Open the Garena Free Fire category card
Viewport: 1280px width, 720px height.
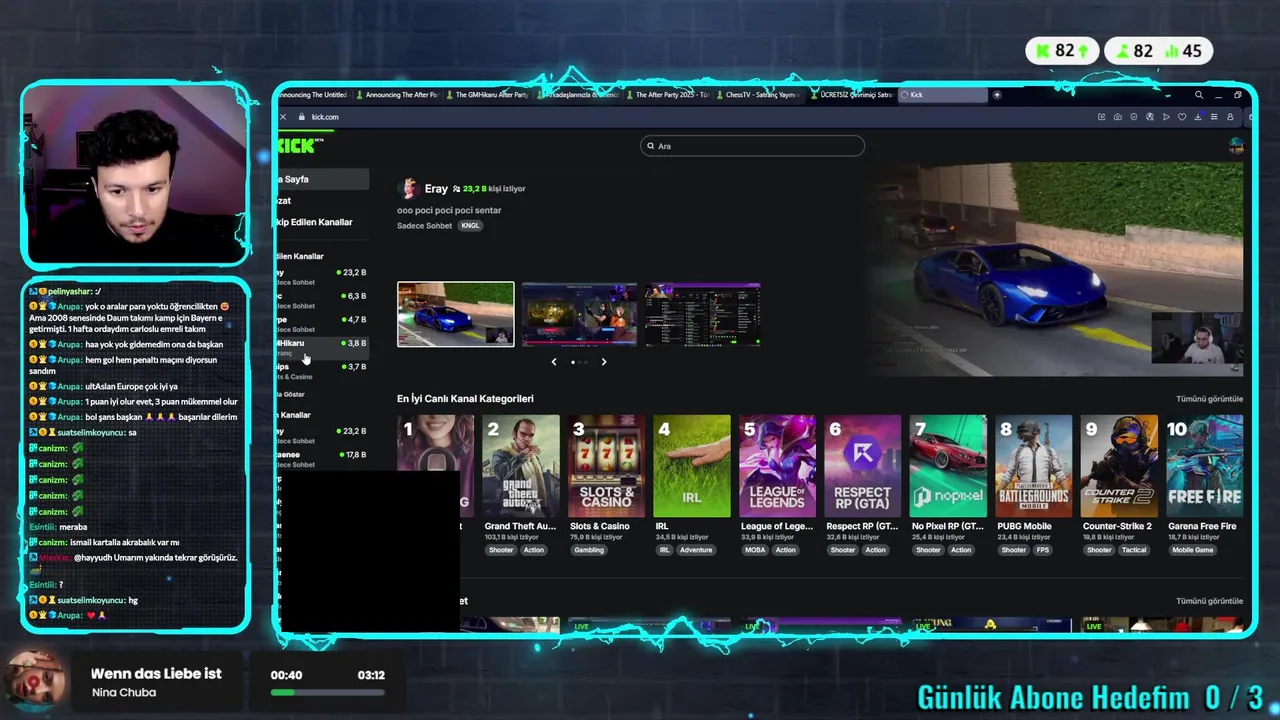1205,466
